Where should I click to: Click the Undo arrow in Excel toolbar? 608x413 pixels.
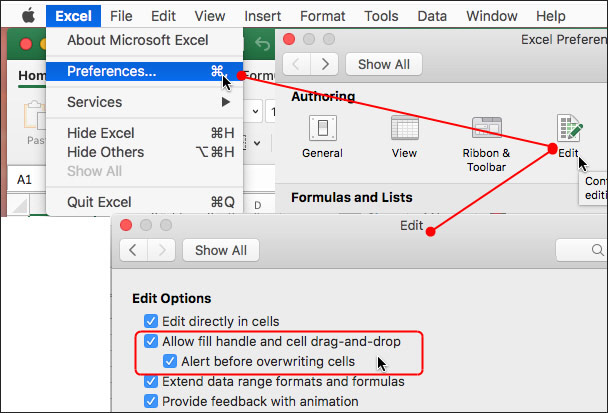pyautogui.click(x=263, y=44)
